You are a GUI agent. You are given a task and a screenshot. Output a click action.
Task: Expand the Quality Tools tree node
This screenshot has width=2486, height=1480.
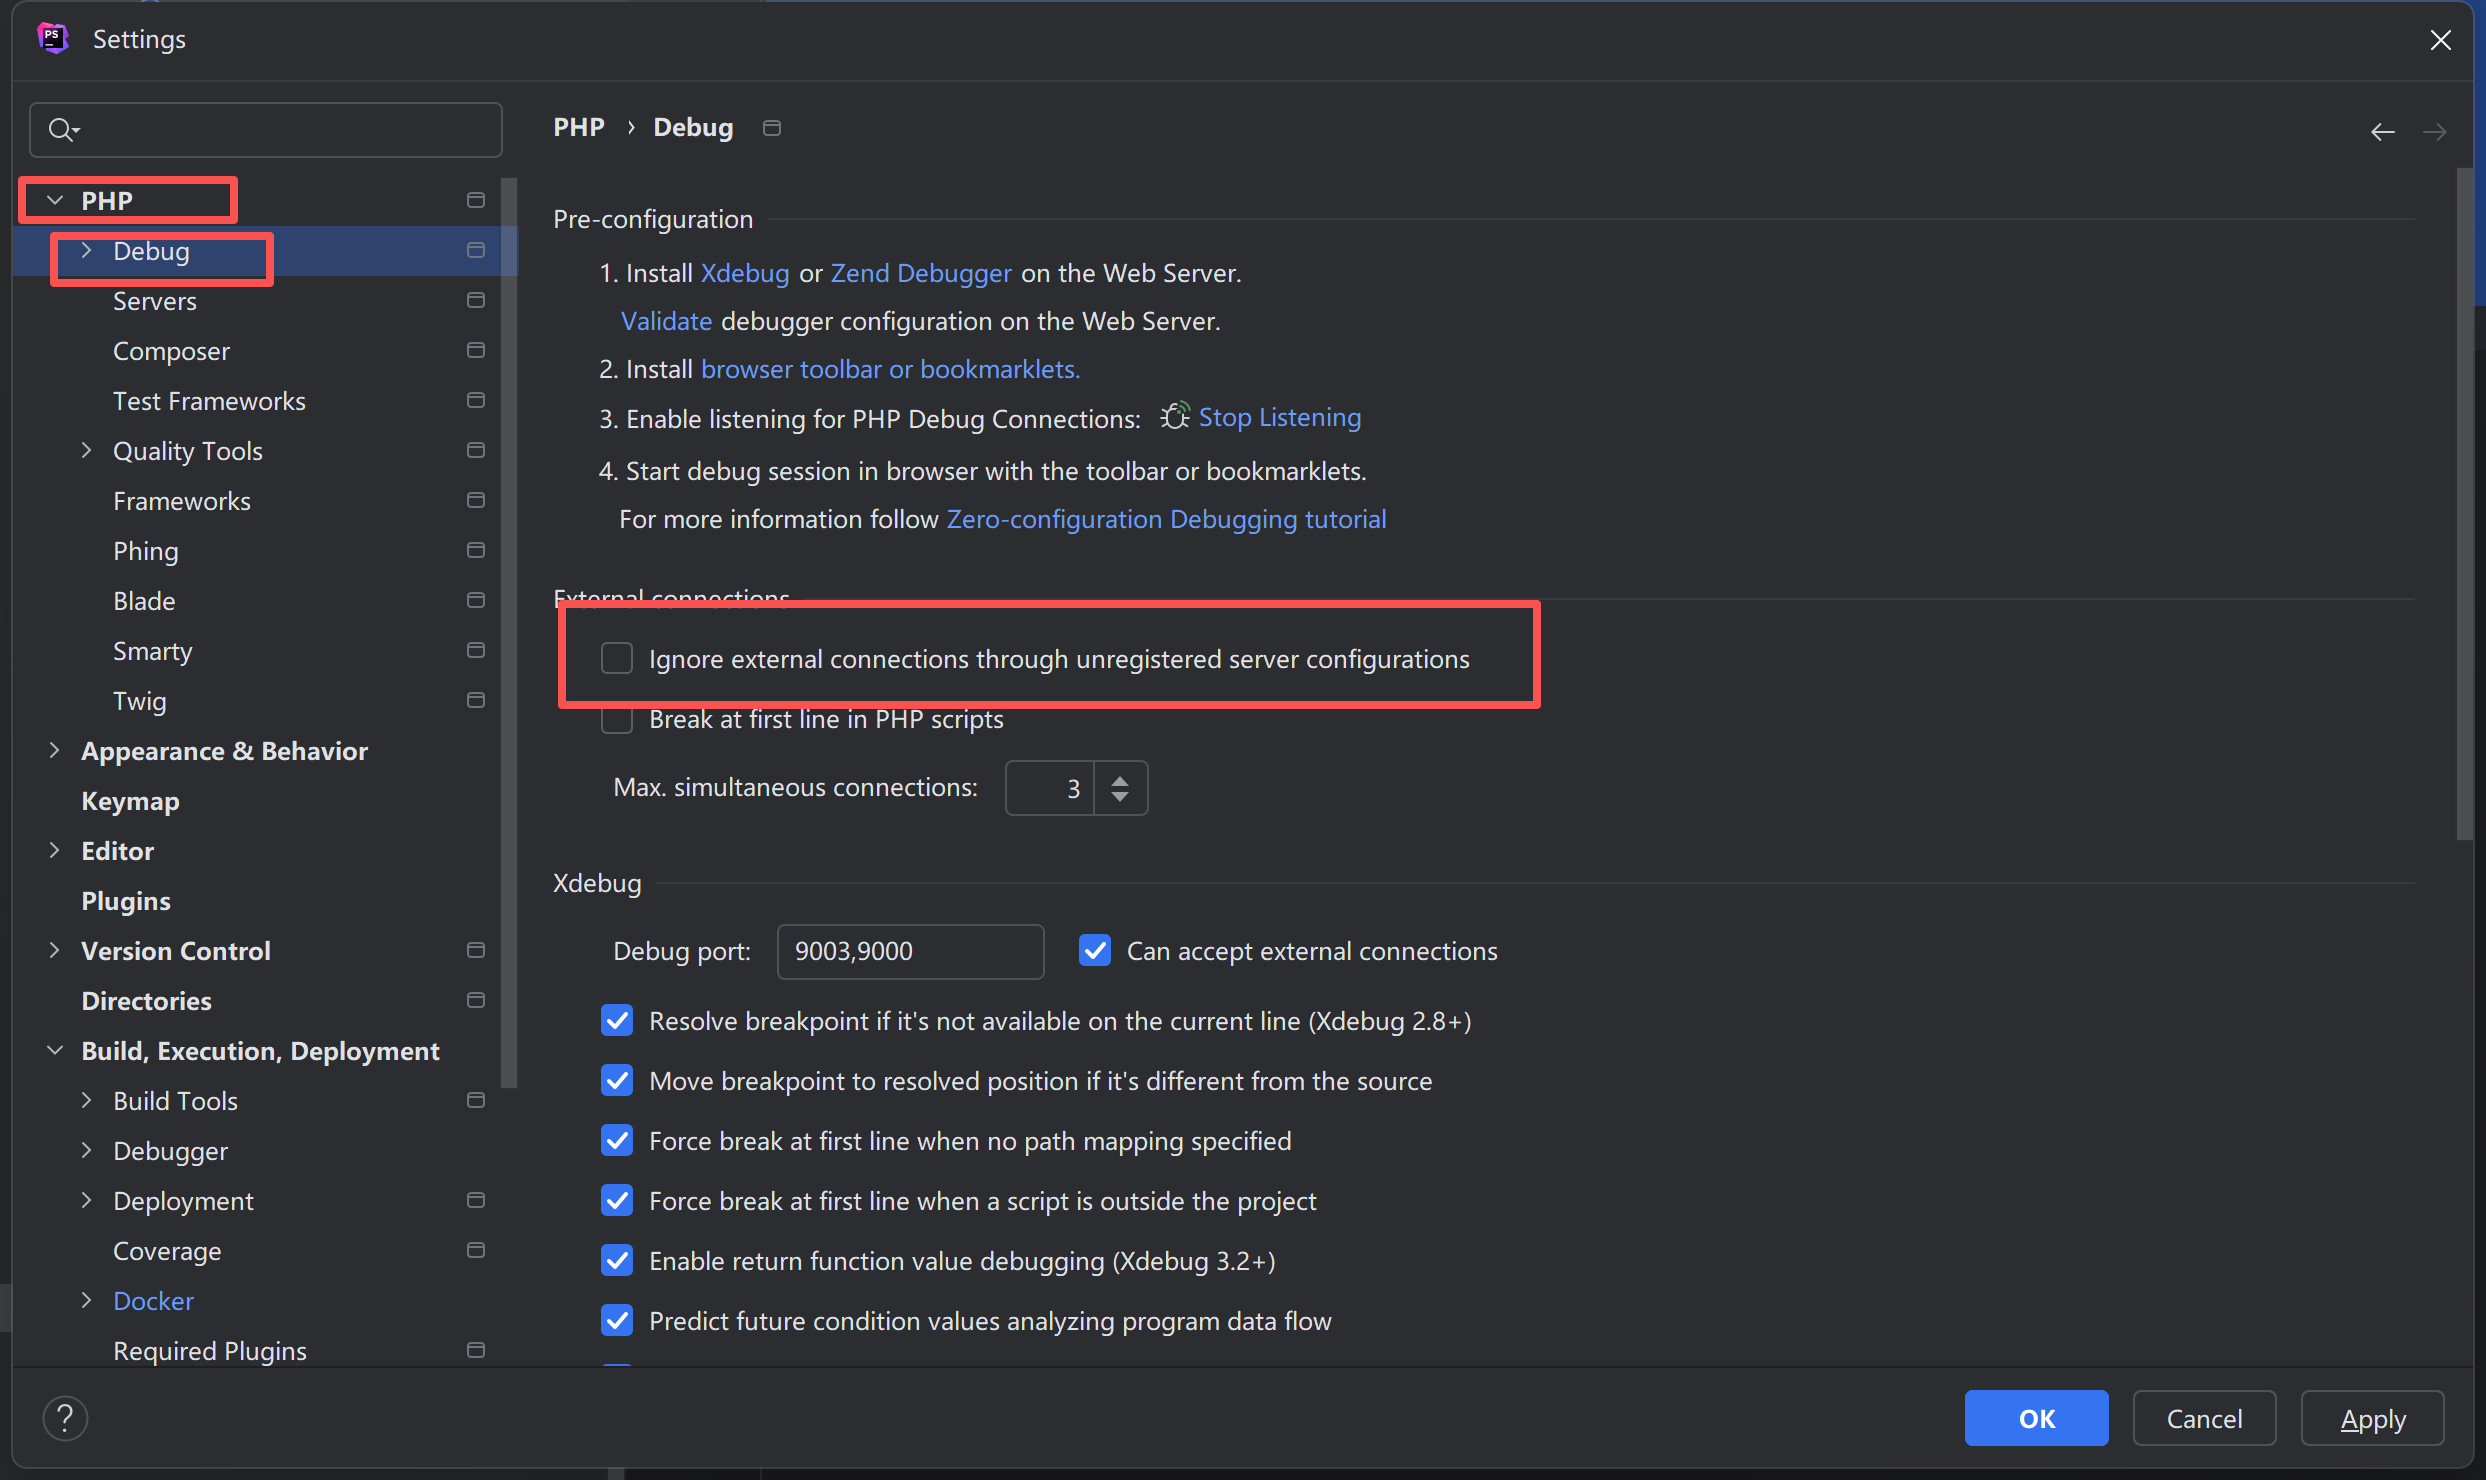tap(86, 451)
